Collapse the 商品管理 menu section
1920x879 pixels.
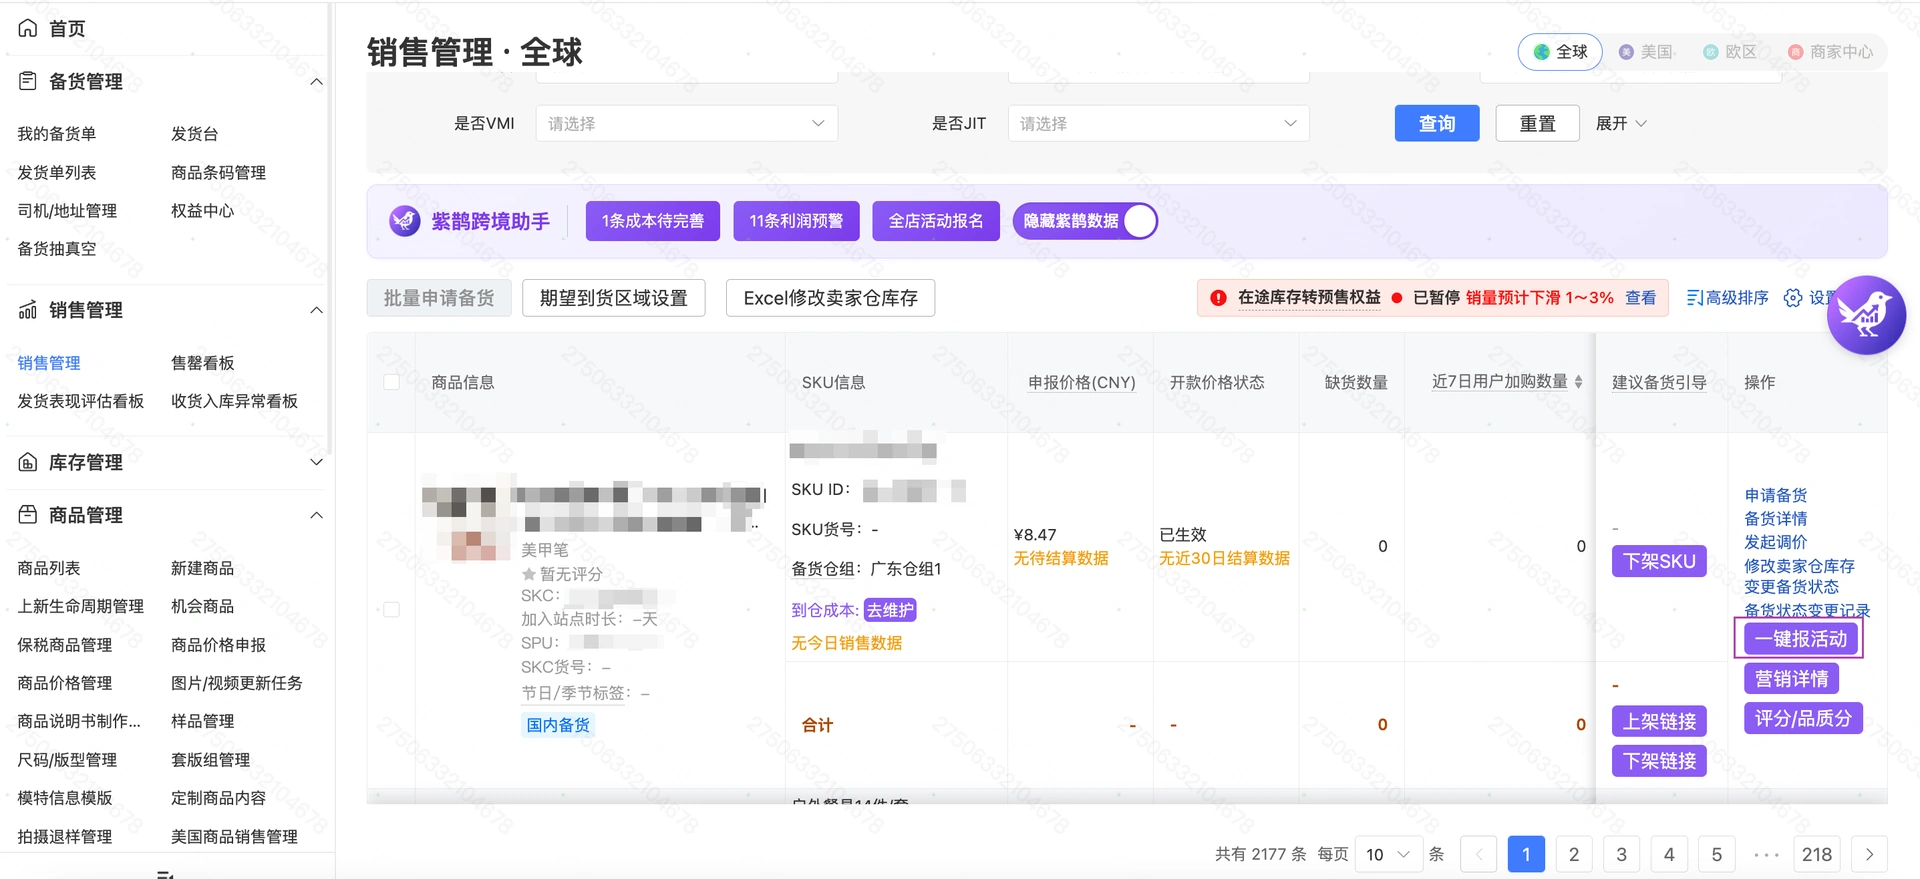(316, 515)
